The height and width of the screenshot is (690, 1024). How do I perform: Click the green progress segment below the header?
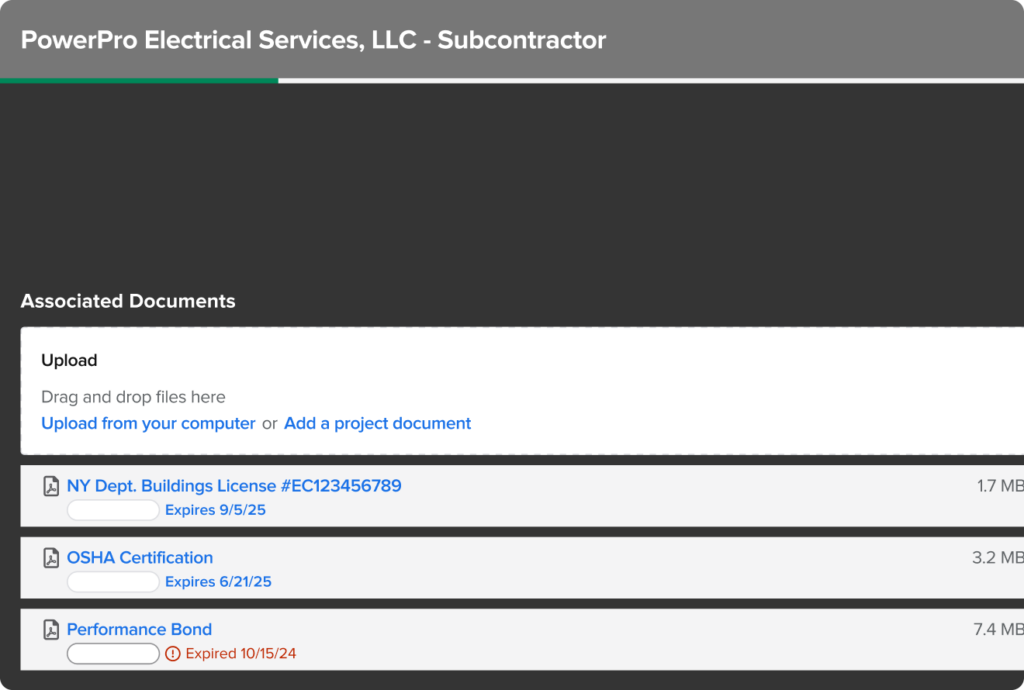pyautogui.click(x=139, y=77)
